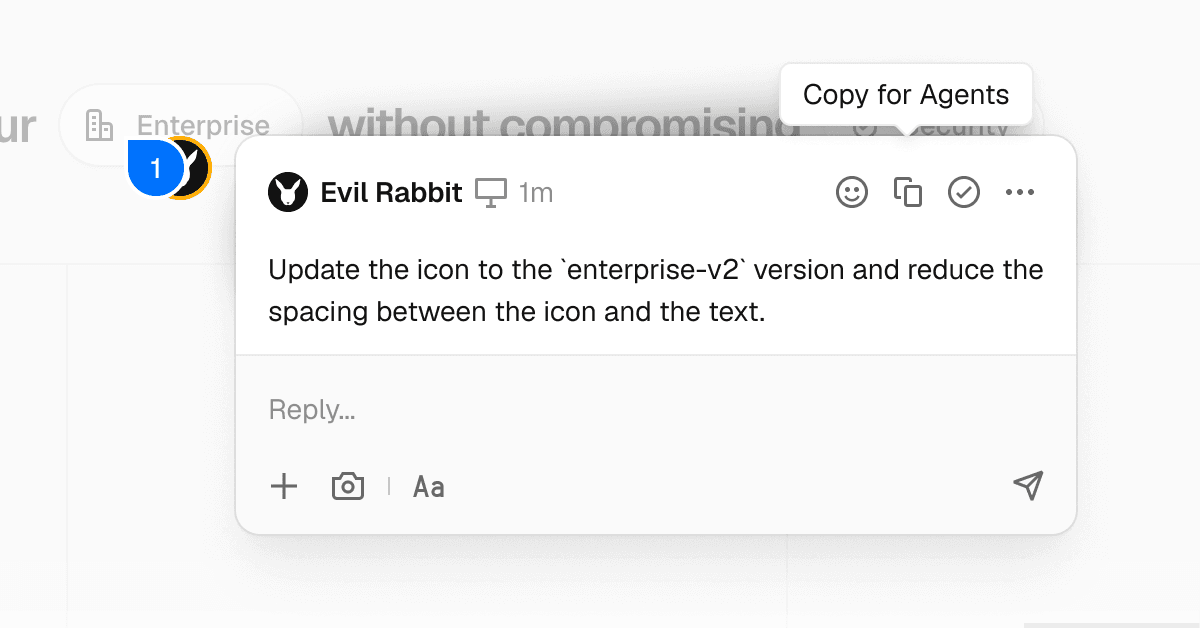Click the Evil Rabbit avatar in comment
The height and width of the screenshot is (628, 1200).
coord(288,192)
